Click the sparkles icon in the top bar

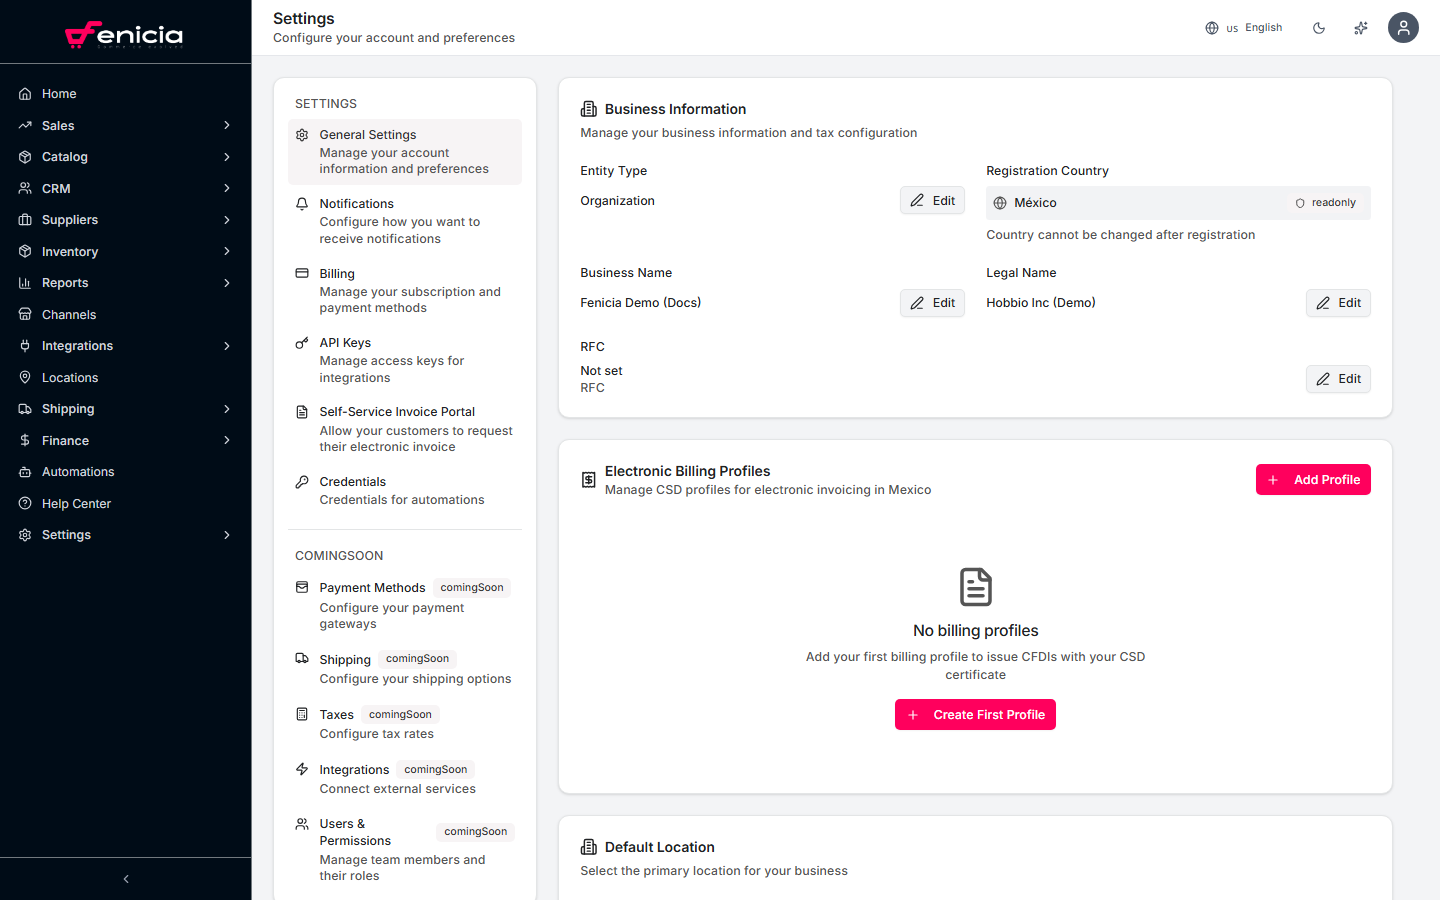[1361, 27]
